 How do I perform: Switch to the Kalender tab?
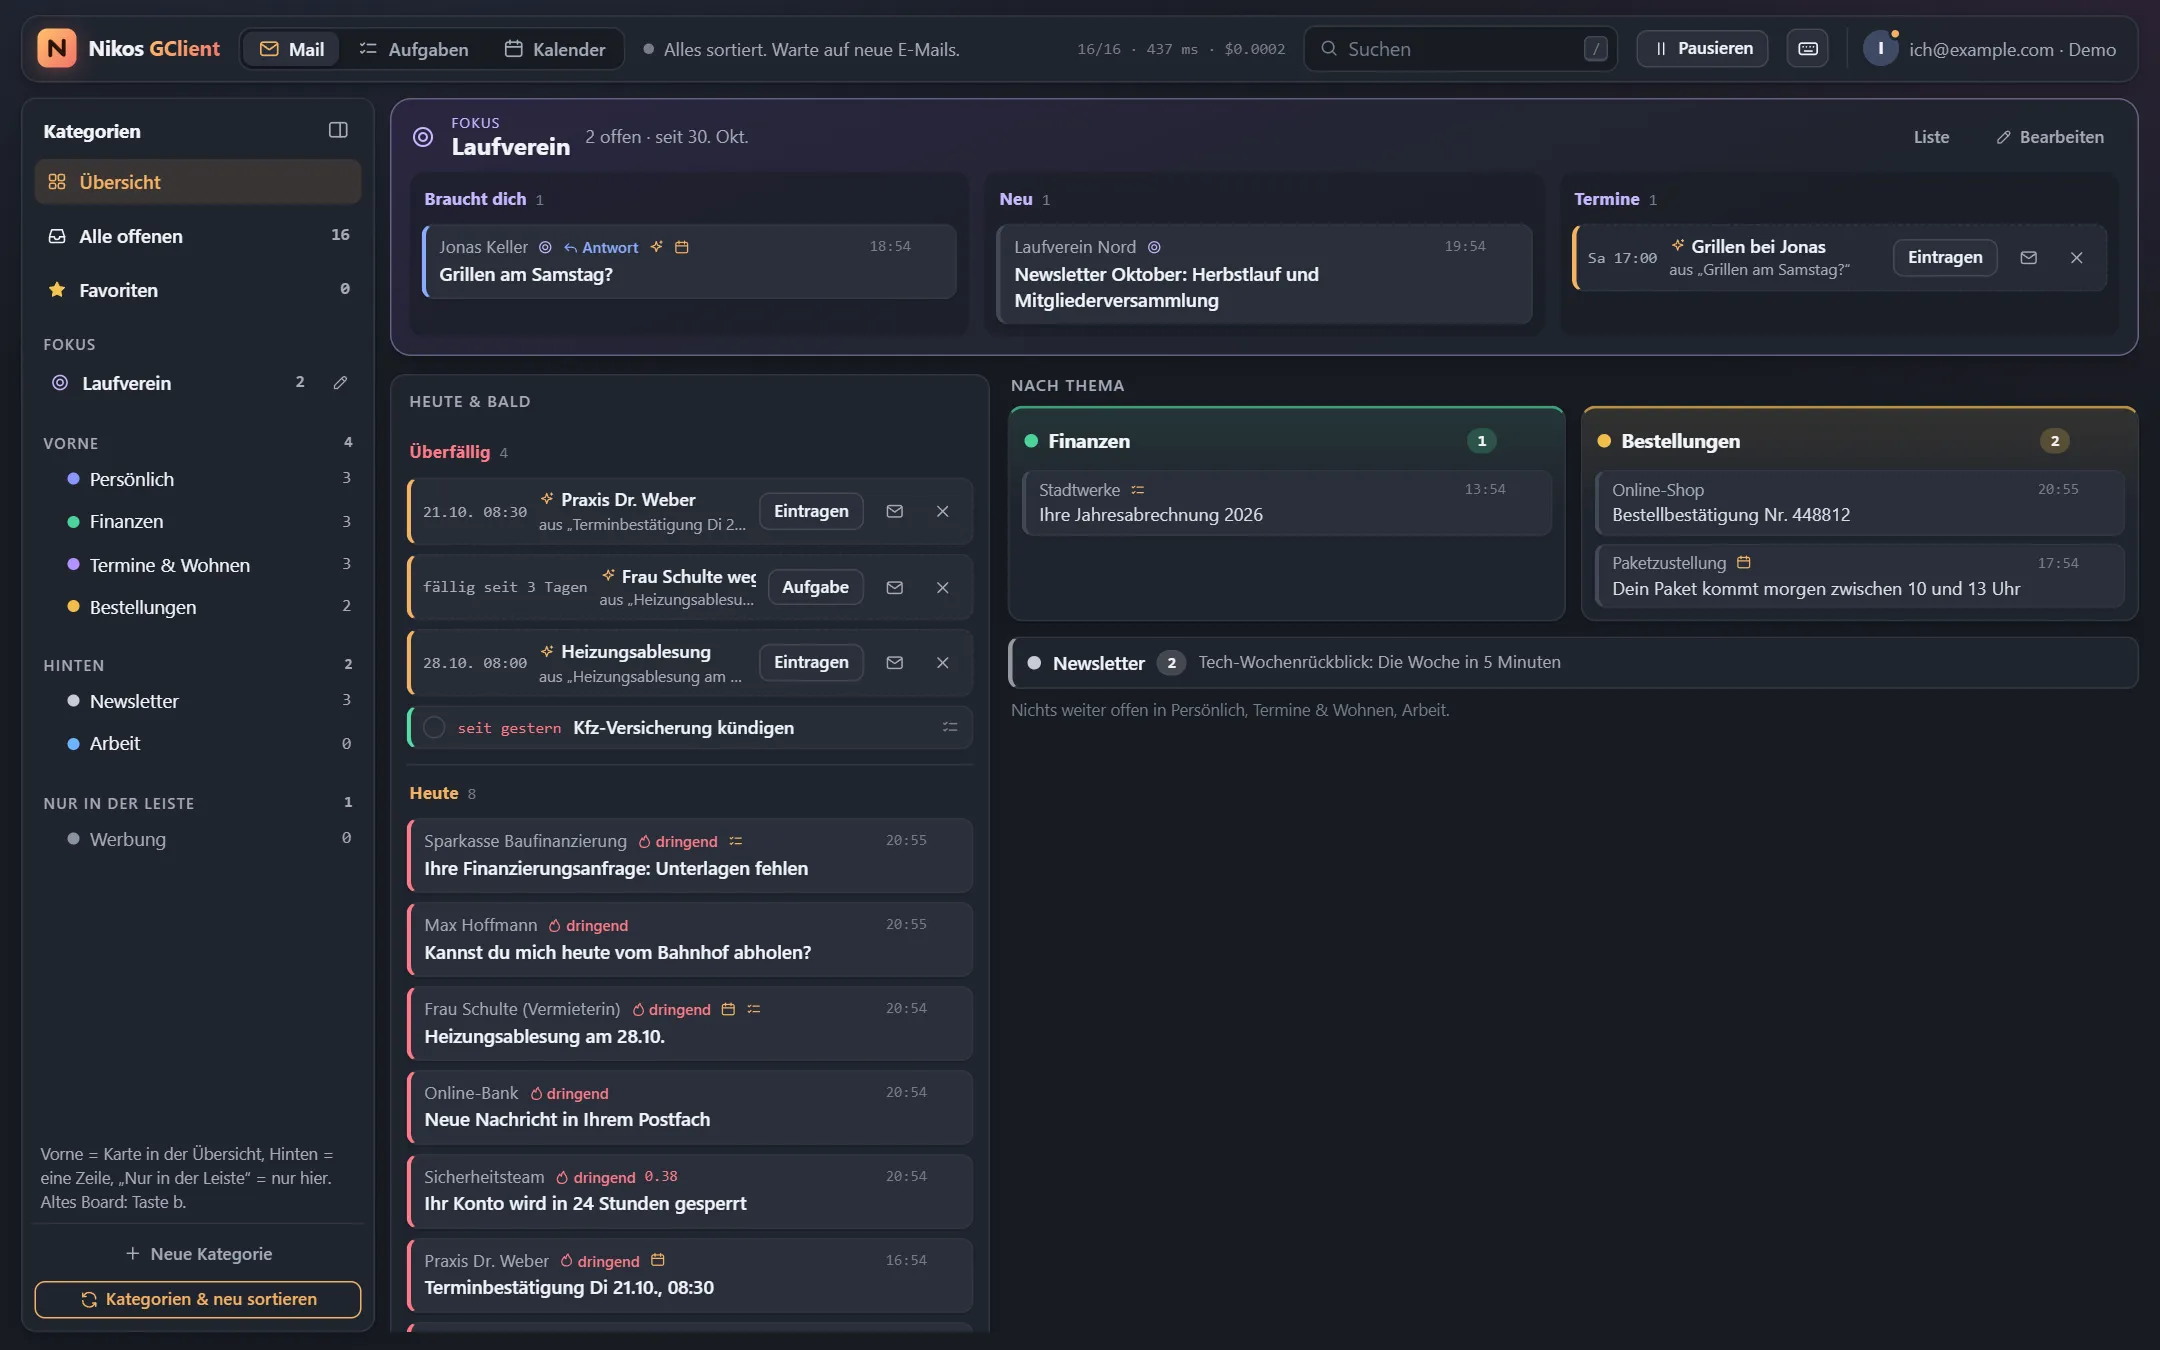point(555,49)
